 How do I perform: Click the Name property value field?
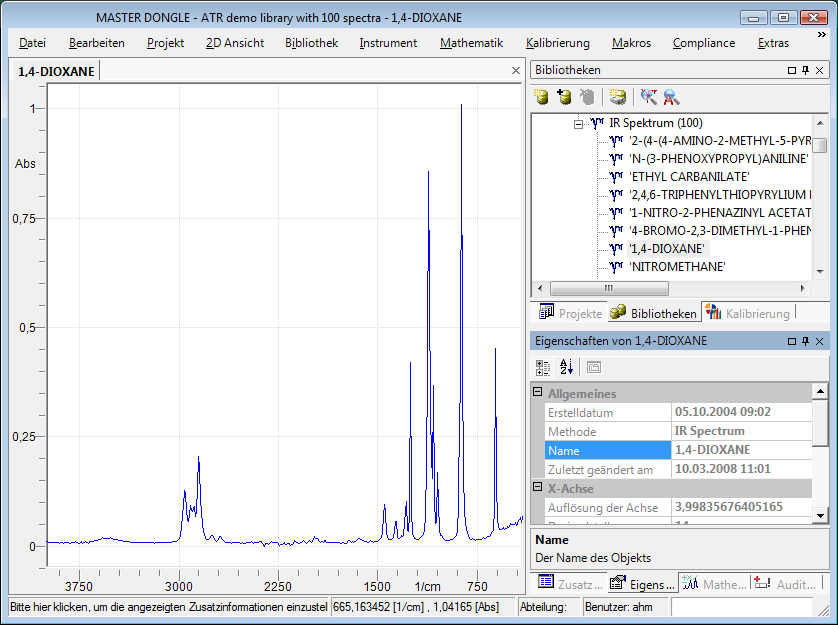738,450
